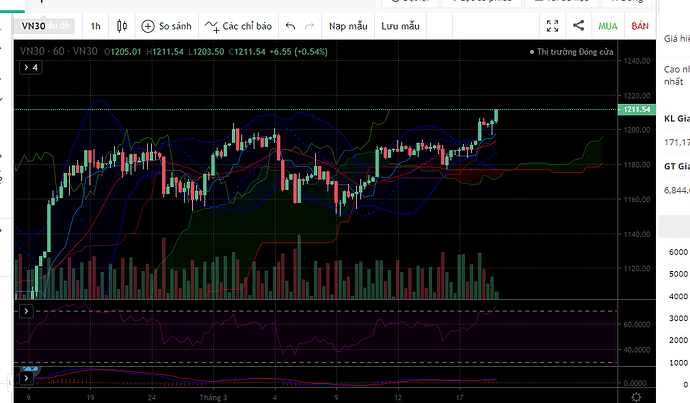Open chart settings gear icon

pyautogui.click(x=636, y=396)
